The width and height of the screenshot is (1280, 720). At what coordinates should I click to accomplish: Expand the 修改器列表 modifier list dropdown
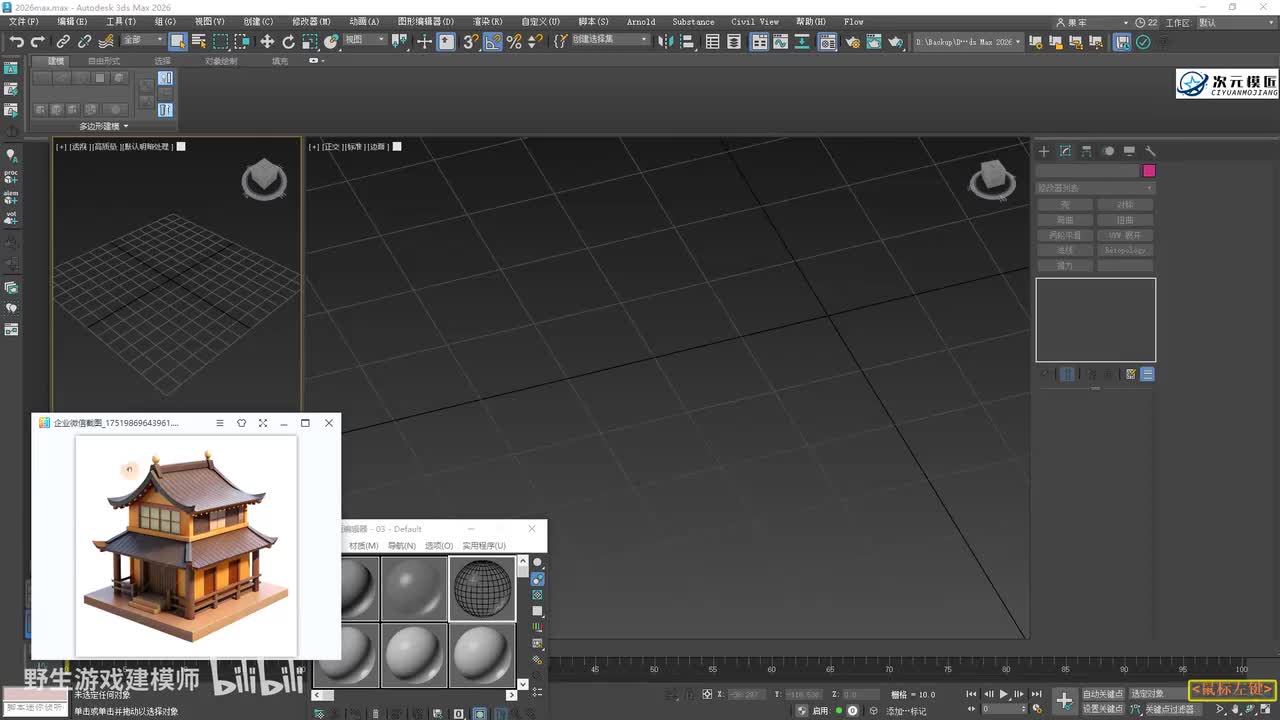click(1095, 188)
